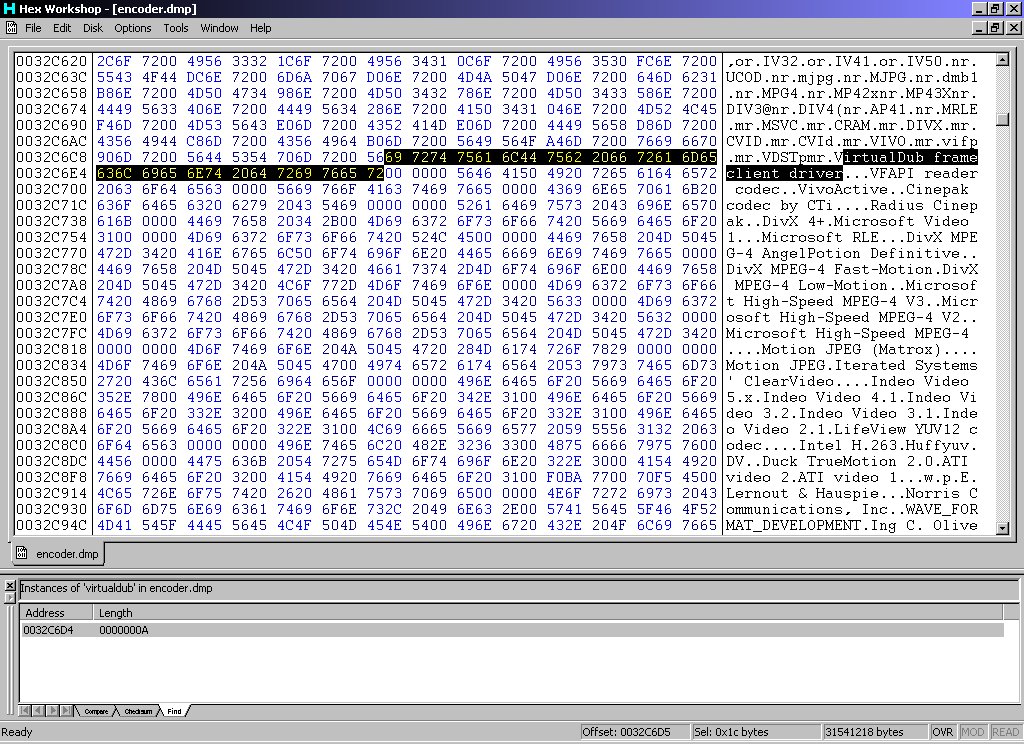Click the Length column header
Screen dimensions: 1024x744
[x=548, y=613]
